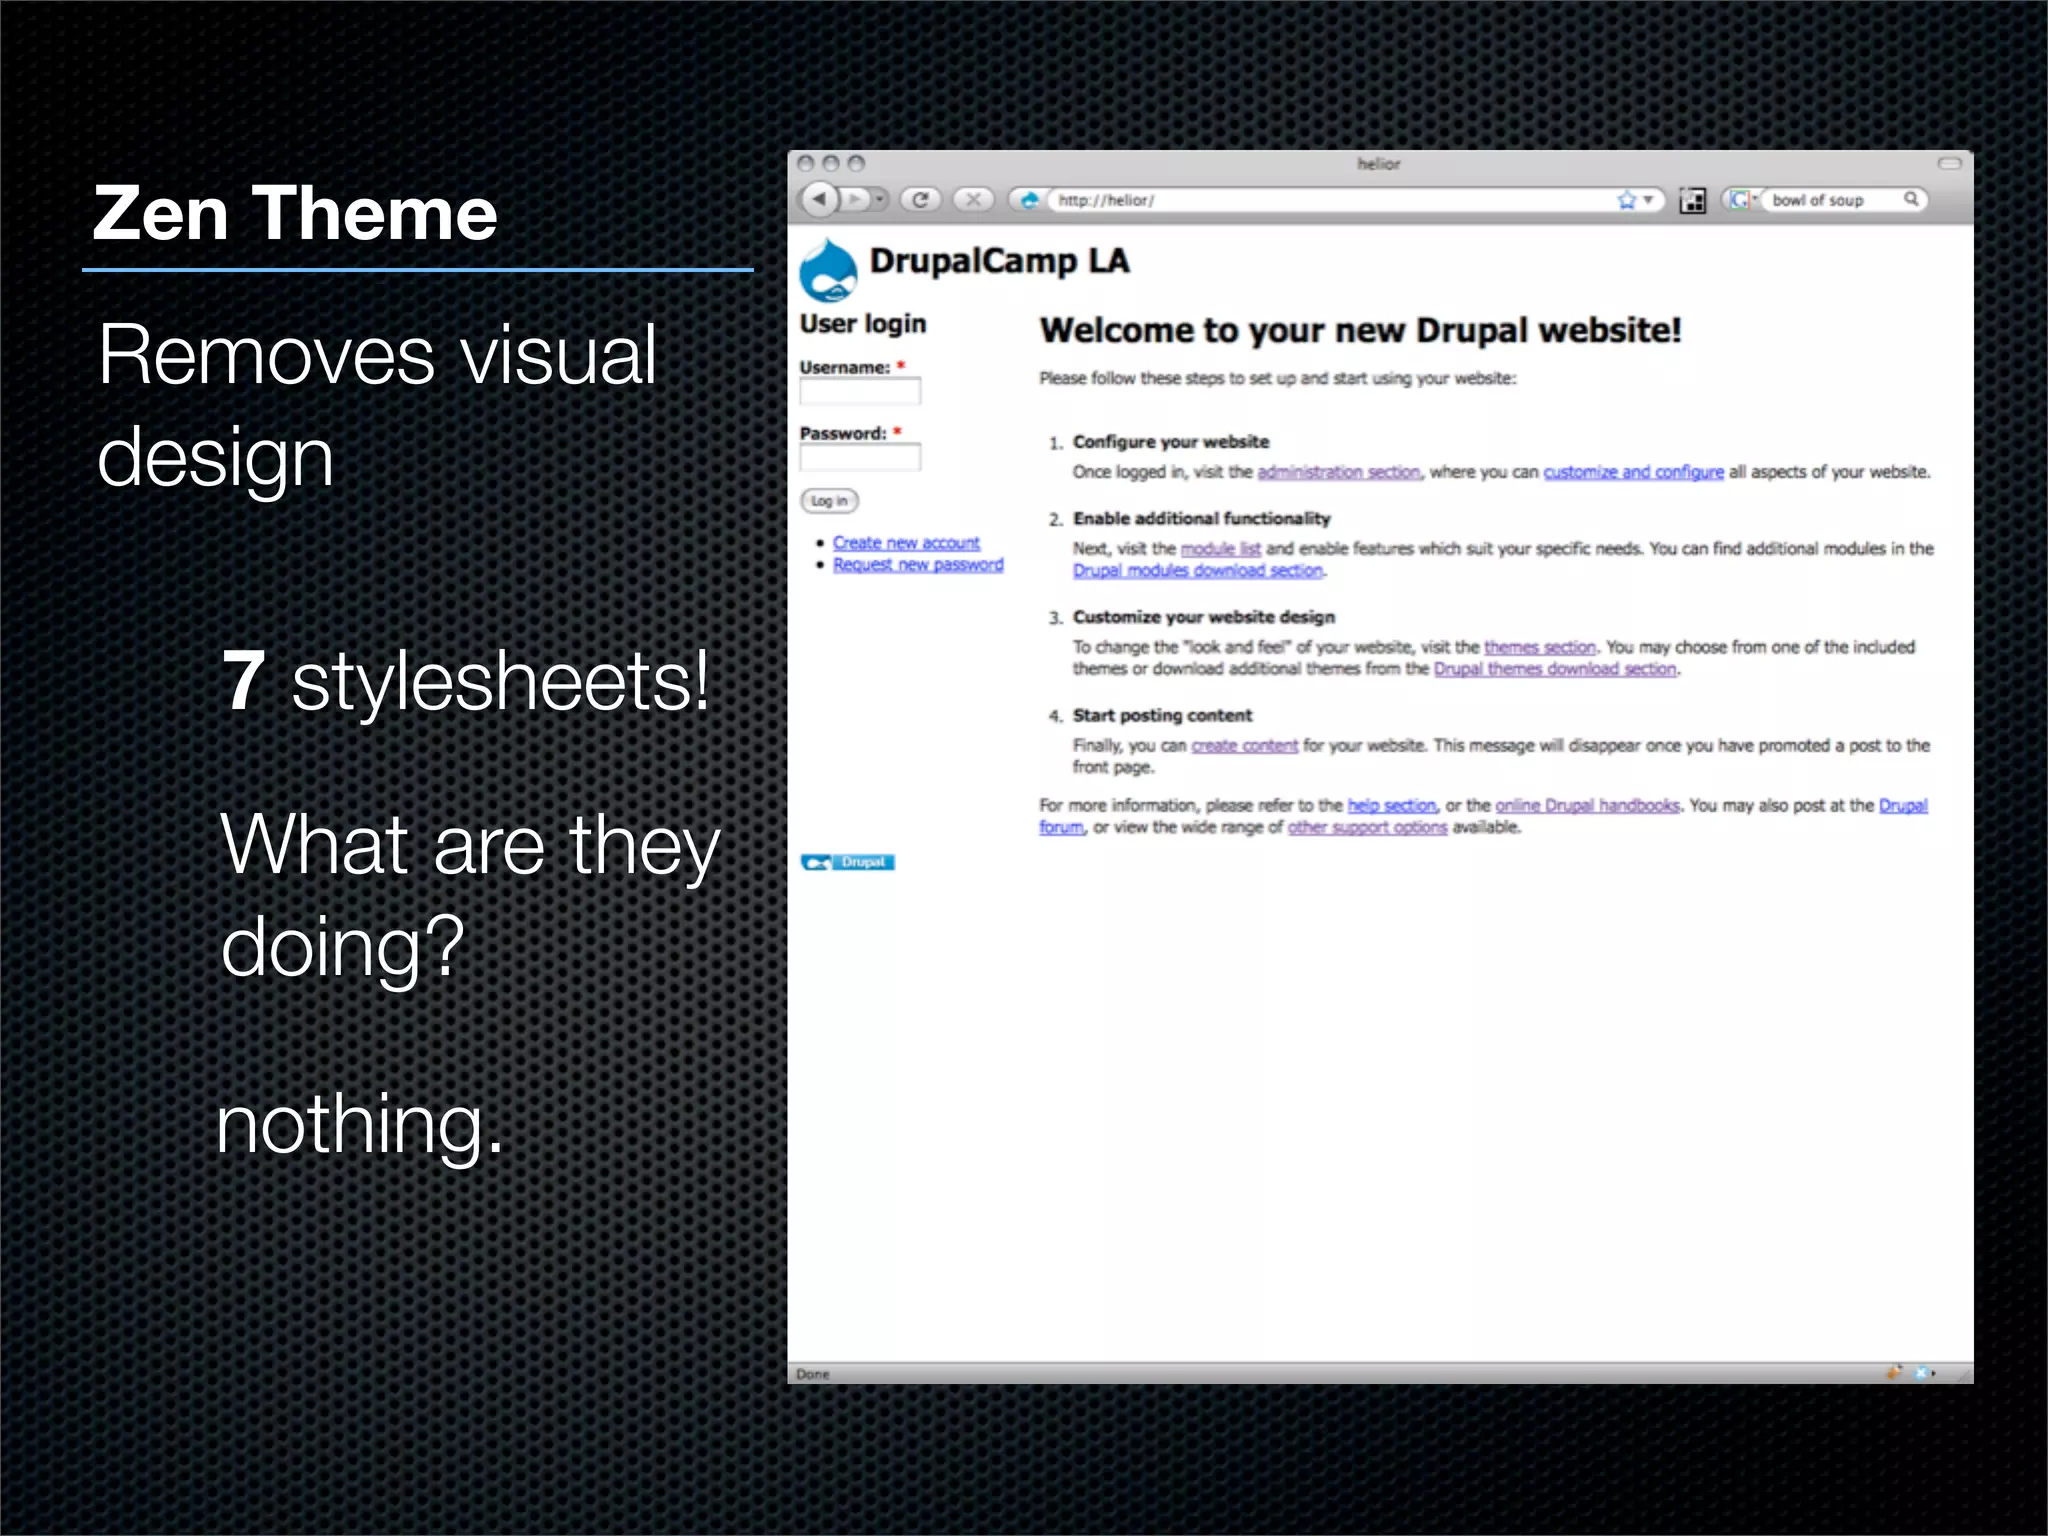The image size is (2048, 1536).
Task: Click the blue Drupal droplet logo
Action: pyautogui.click(x=828, y=270)
